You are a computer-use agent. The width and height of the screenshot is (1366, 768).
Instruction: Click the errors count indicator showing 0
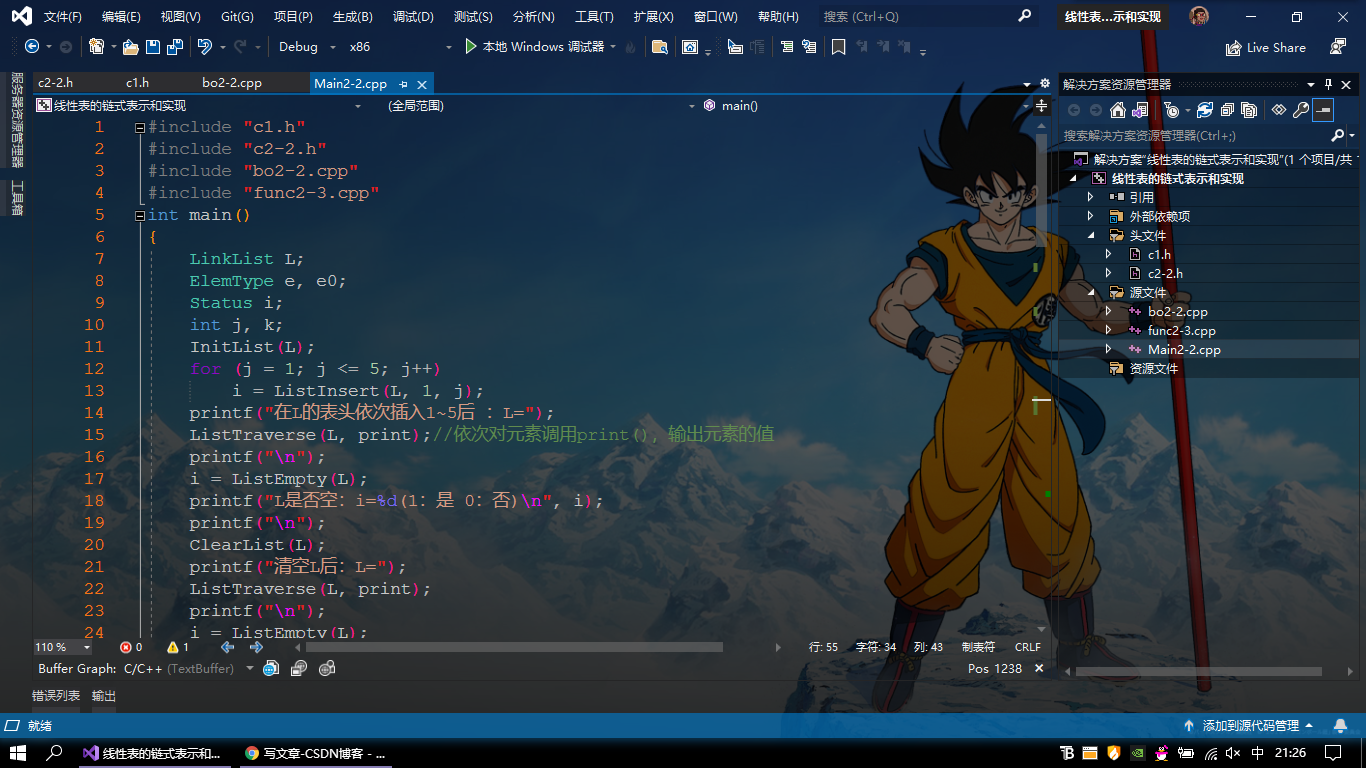point(131,647)
